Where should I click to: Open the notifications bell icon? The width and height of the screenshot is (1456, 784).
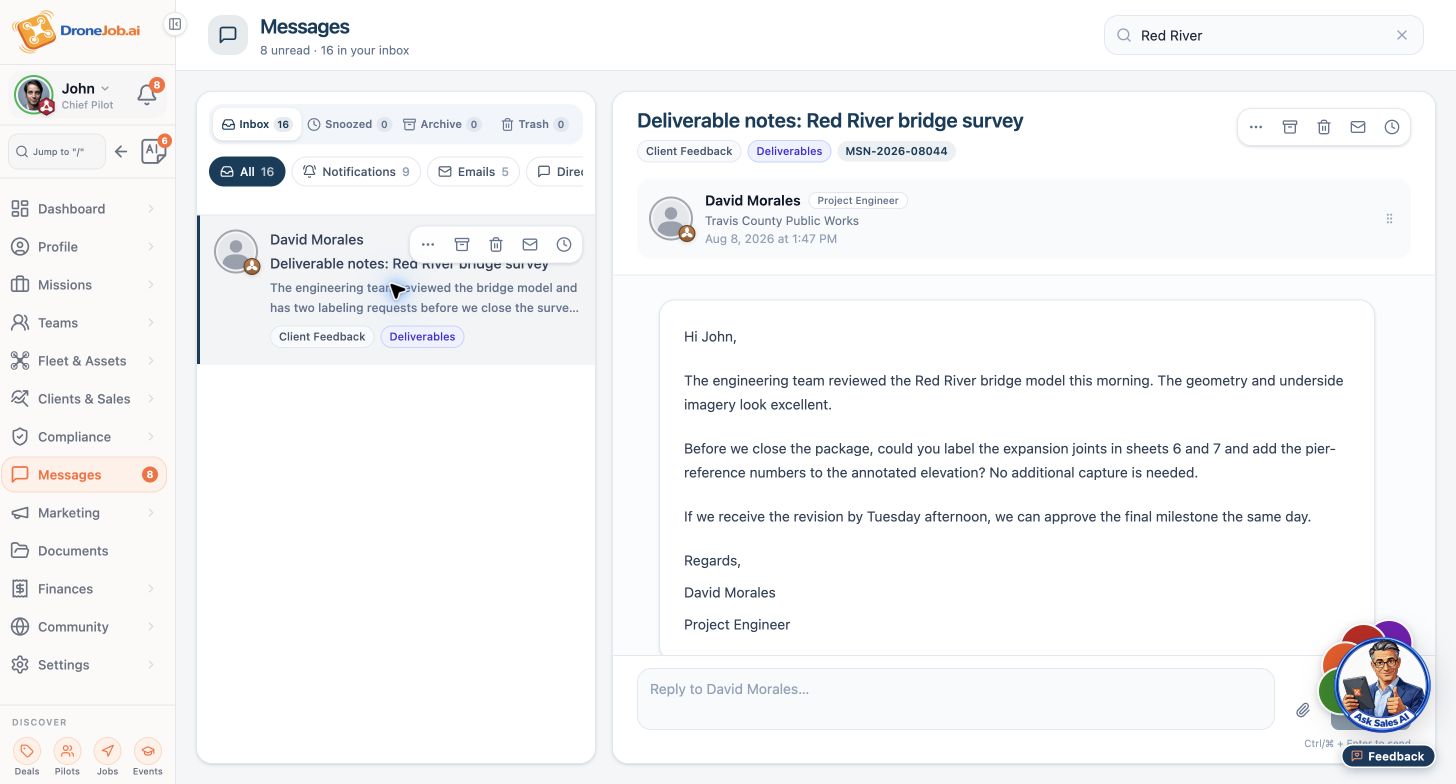pyautogui.click(x=147, y=95)
